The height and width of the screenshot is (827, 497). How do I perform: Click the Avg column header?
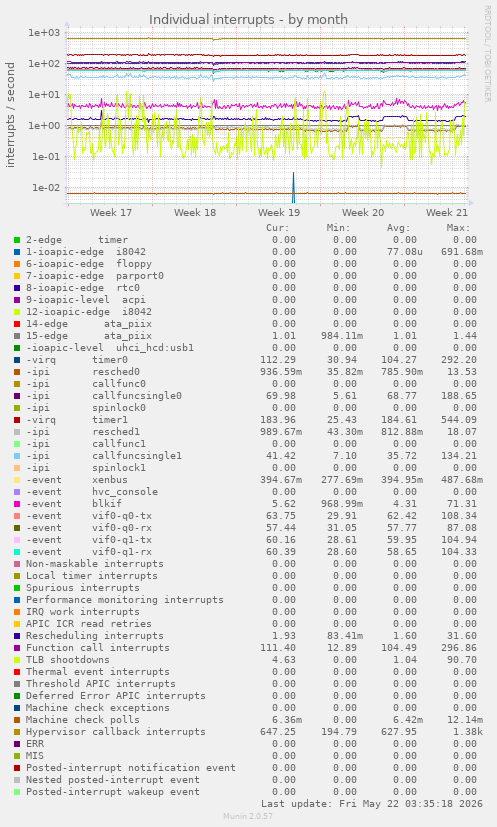coord(398,228)
